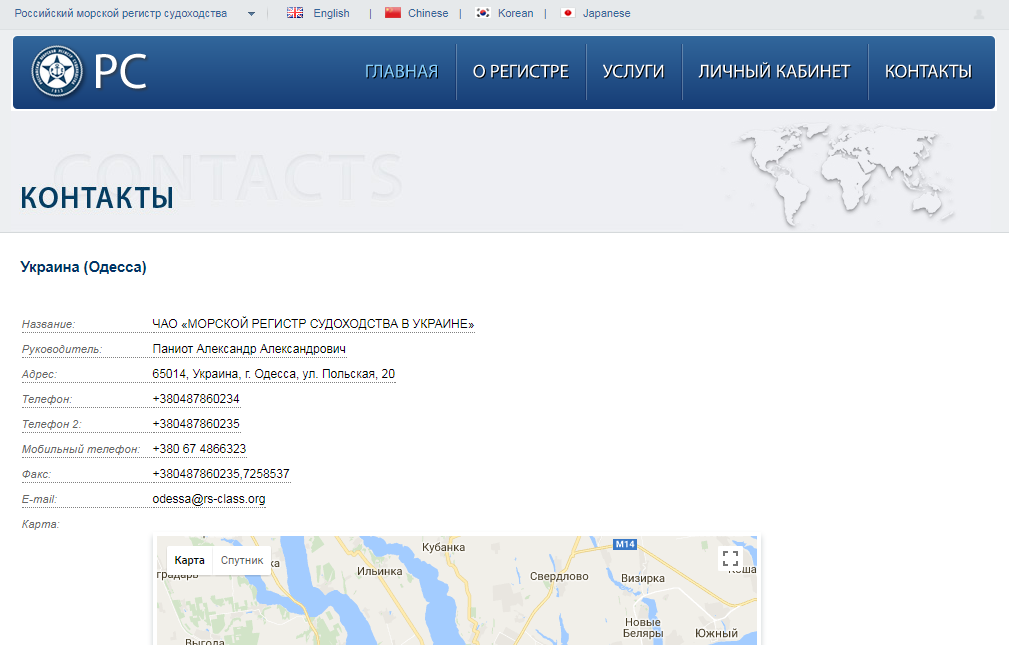Select the Карта map type
This screenshot has width=1009, height=645.
coord(190,560)
